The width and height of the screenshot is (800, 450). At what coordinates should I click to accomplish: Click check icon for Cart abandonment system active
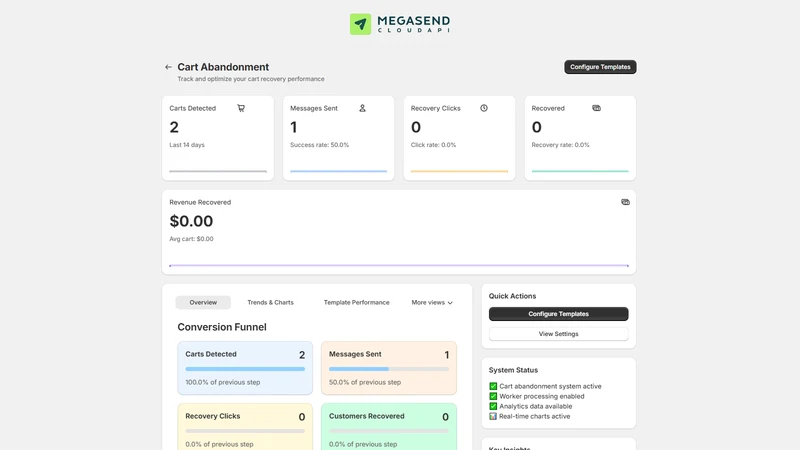click(493, 386)
